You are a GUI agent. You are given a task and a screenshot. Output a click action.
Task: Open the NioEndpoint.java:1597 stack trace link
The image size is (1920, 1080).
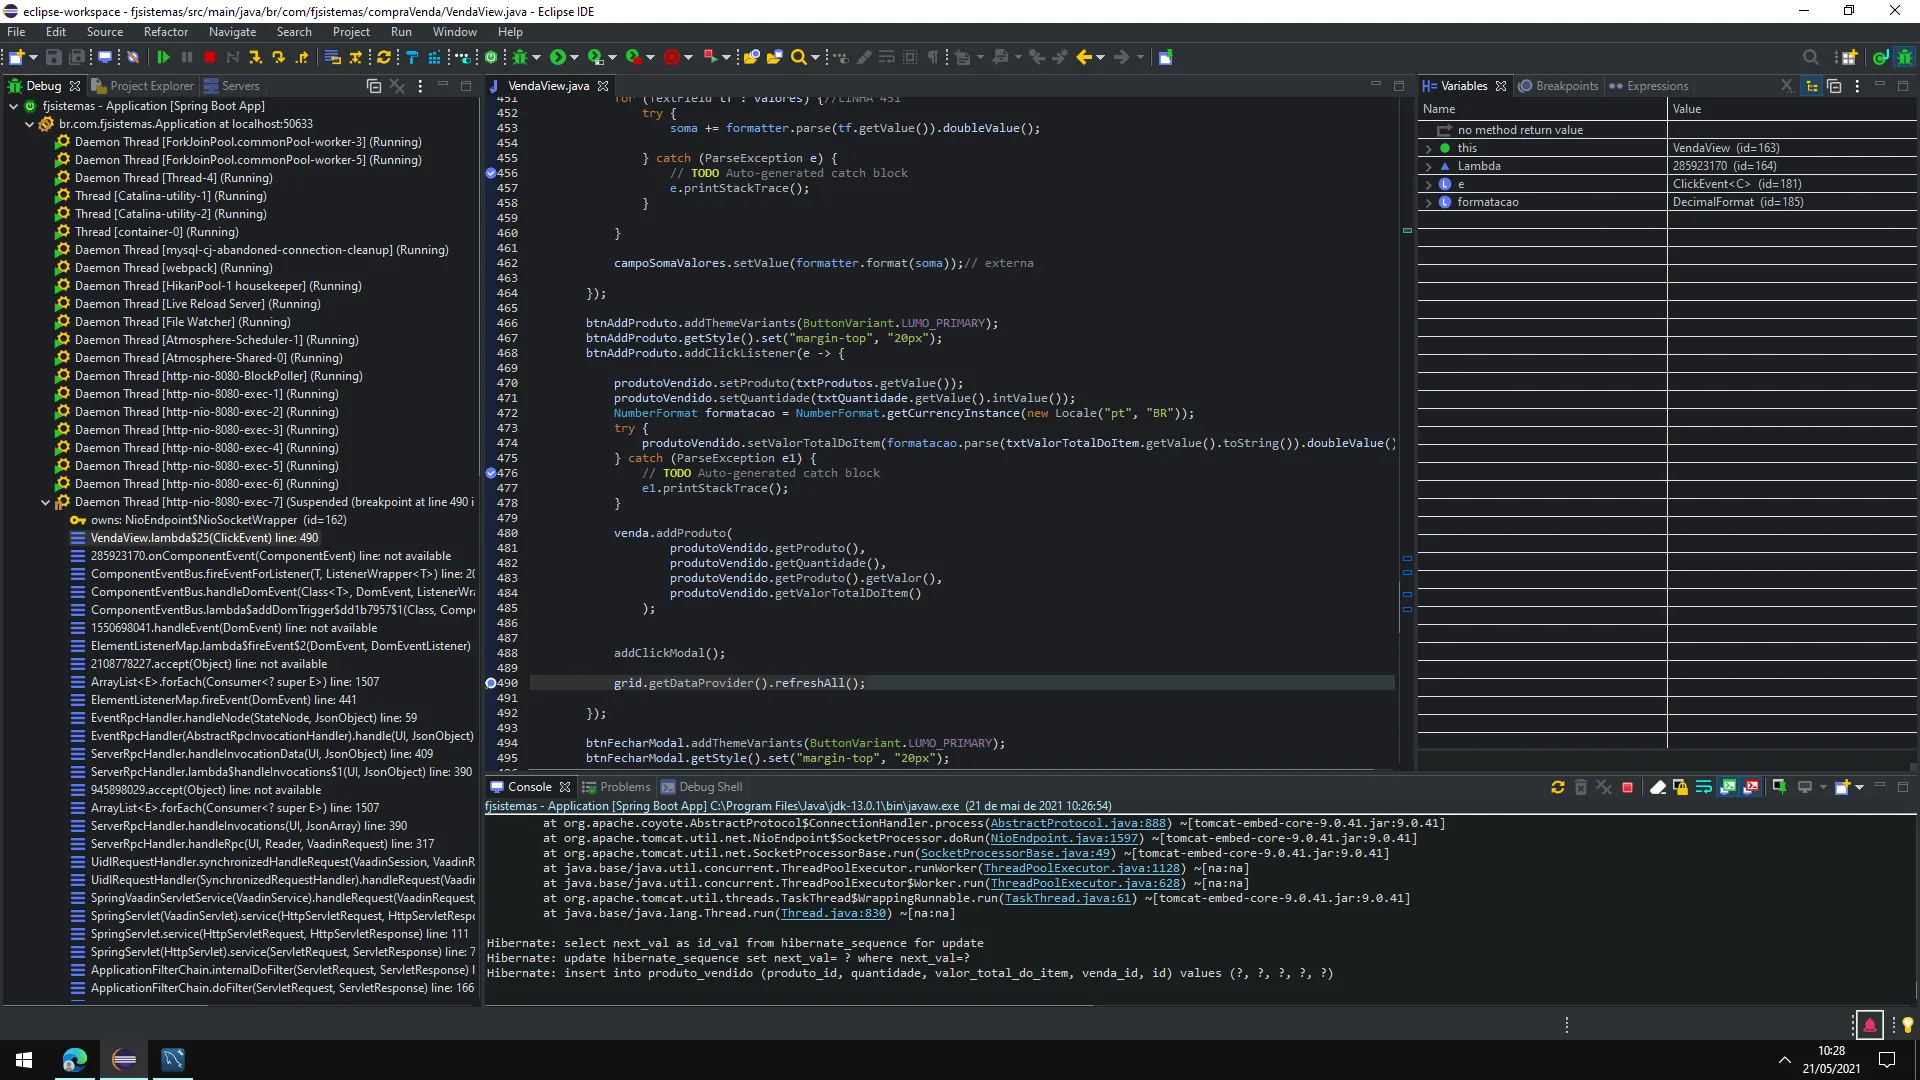pyautogui.click(x=1064, y=839)
